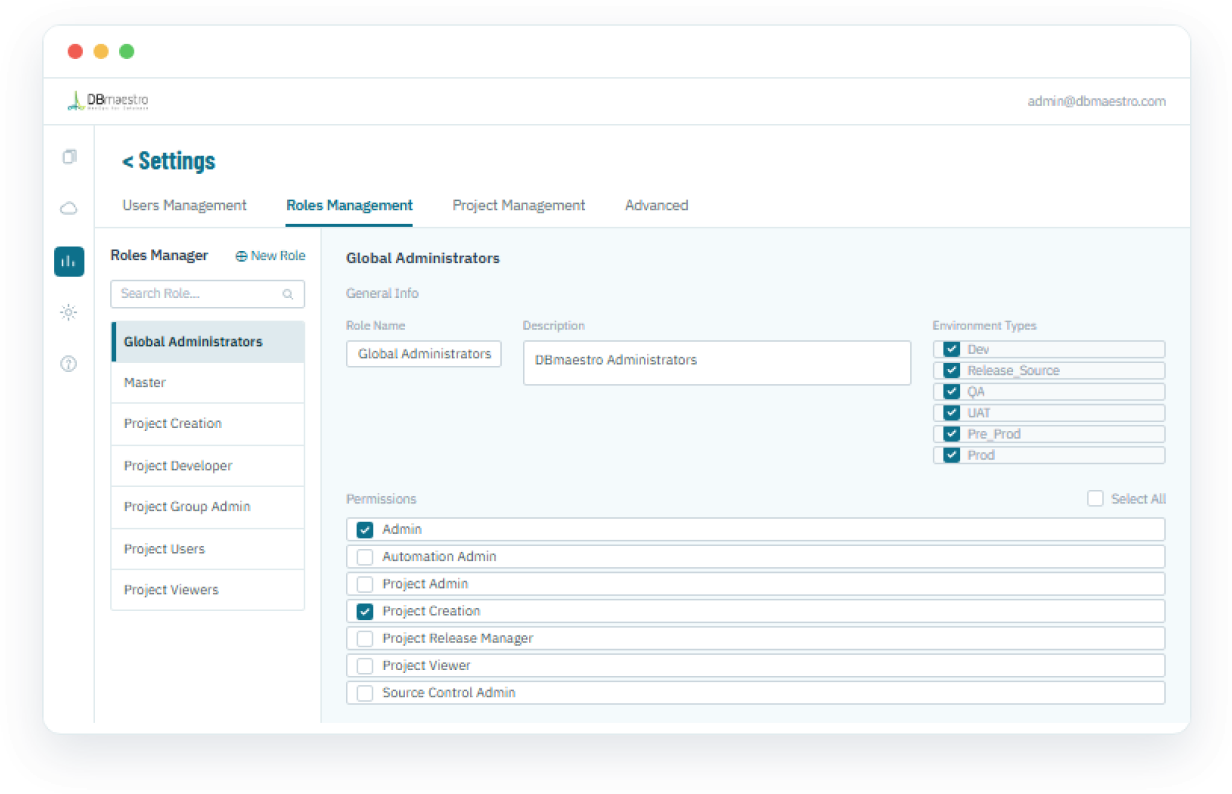Image resolution: width=1232 pixels, height=794 pixels.
Task: Select the Project Viewers role
Action: 208,590
